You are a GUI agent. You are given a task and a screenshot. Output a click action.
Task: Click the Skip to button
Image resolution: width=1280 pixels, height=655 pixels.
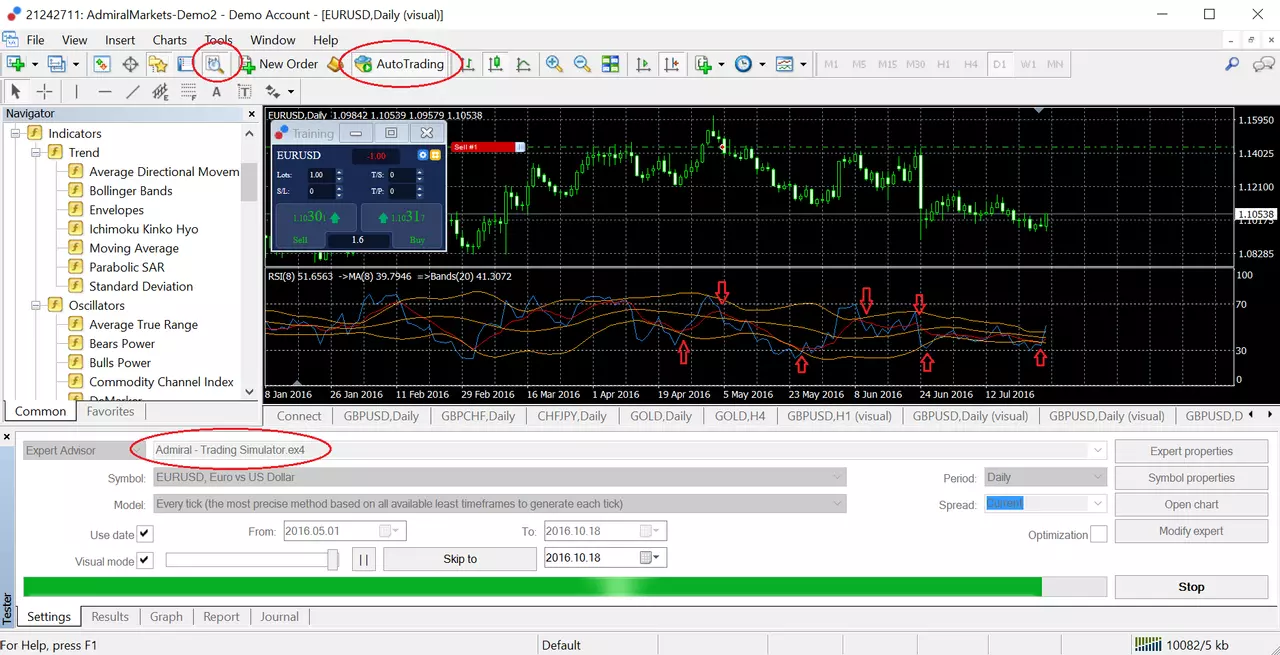coord(460,559)
